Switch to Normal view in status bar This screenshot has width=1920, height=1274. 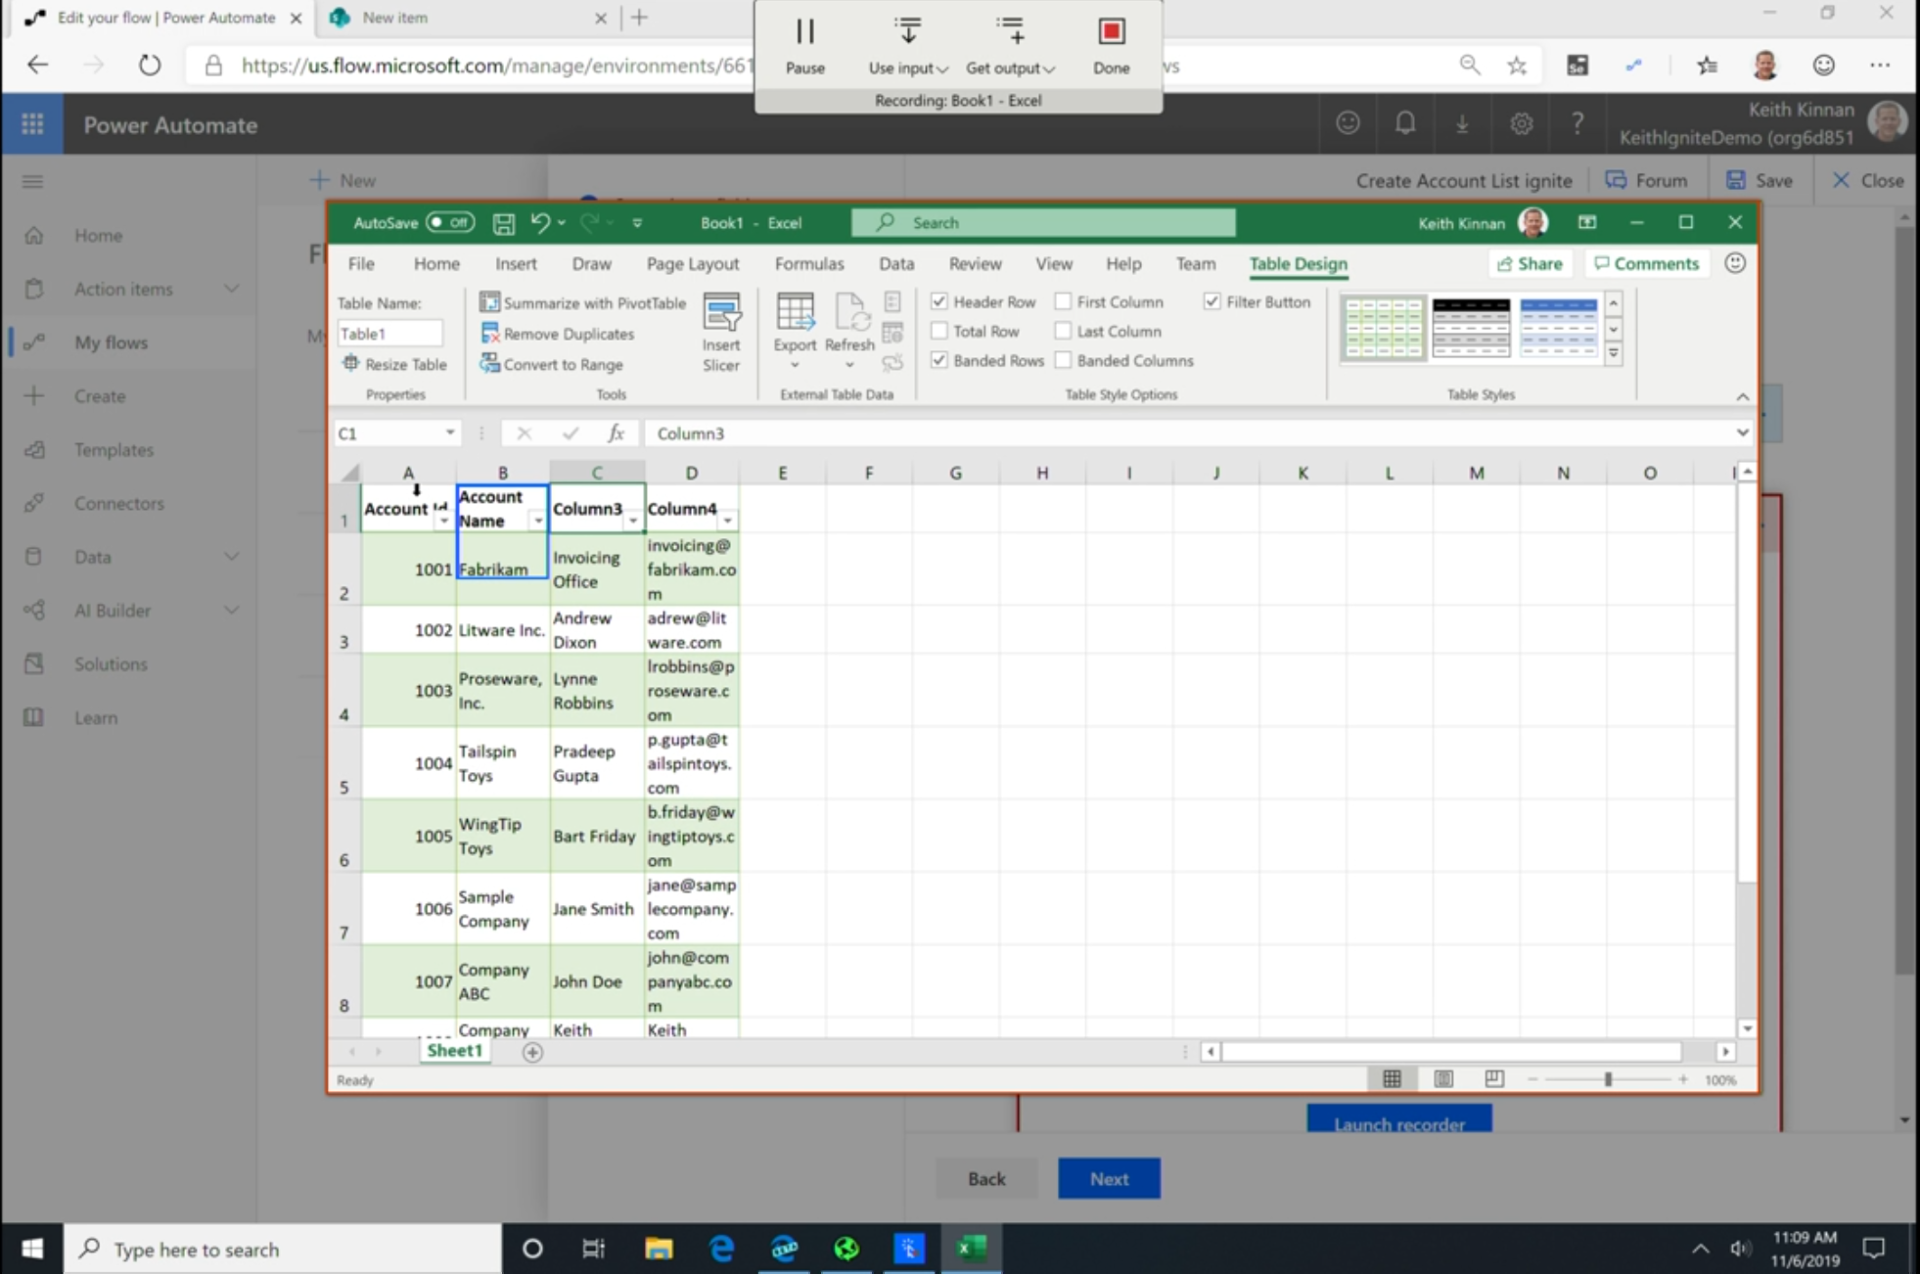click(x=1392, y=1079)
